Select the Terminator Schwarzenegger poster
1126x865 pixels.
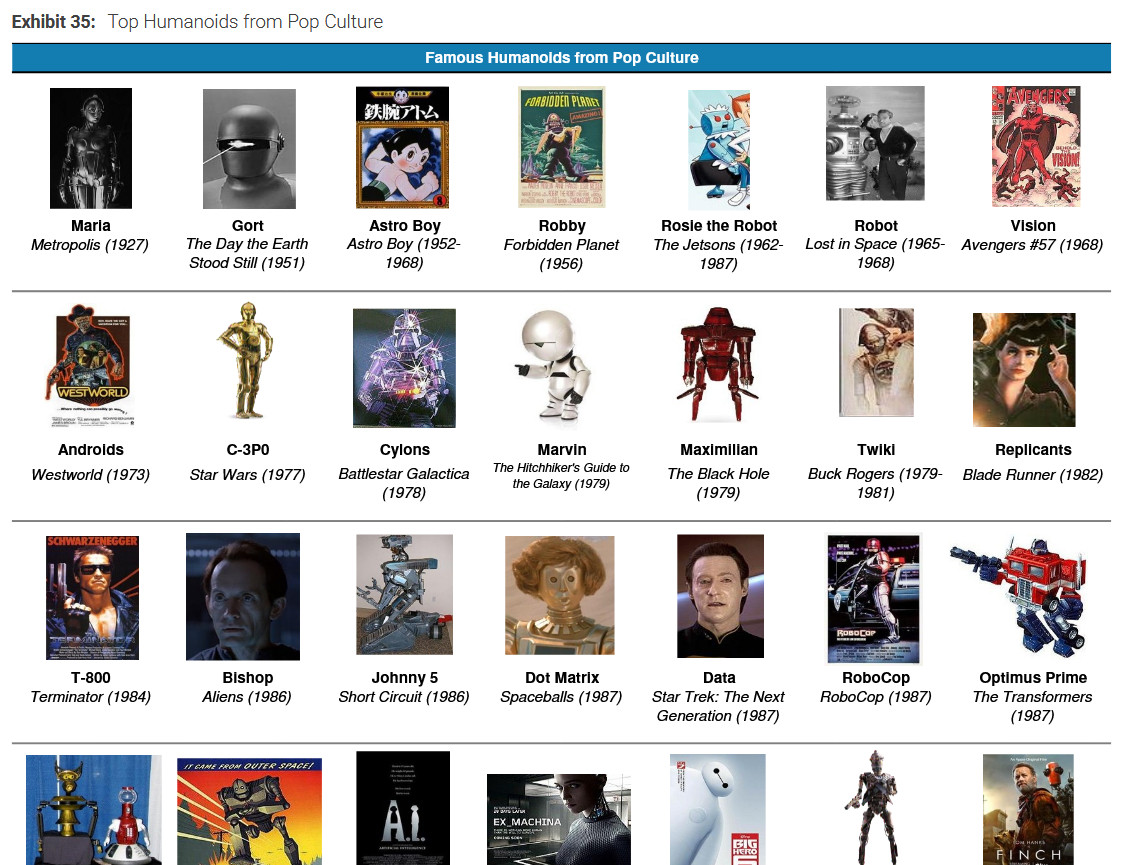(x=92, y=597)
